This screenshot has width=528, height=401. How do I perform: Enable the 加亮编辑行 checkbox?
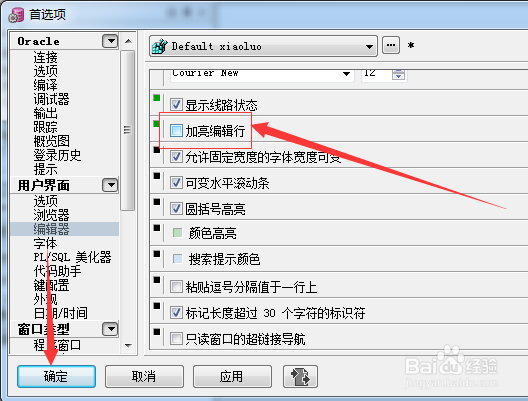[x=176, y=131]
